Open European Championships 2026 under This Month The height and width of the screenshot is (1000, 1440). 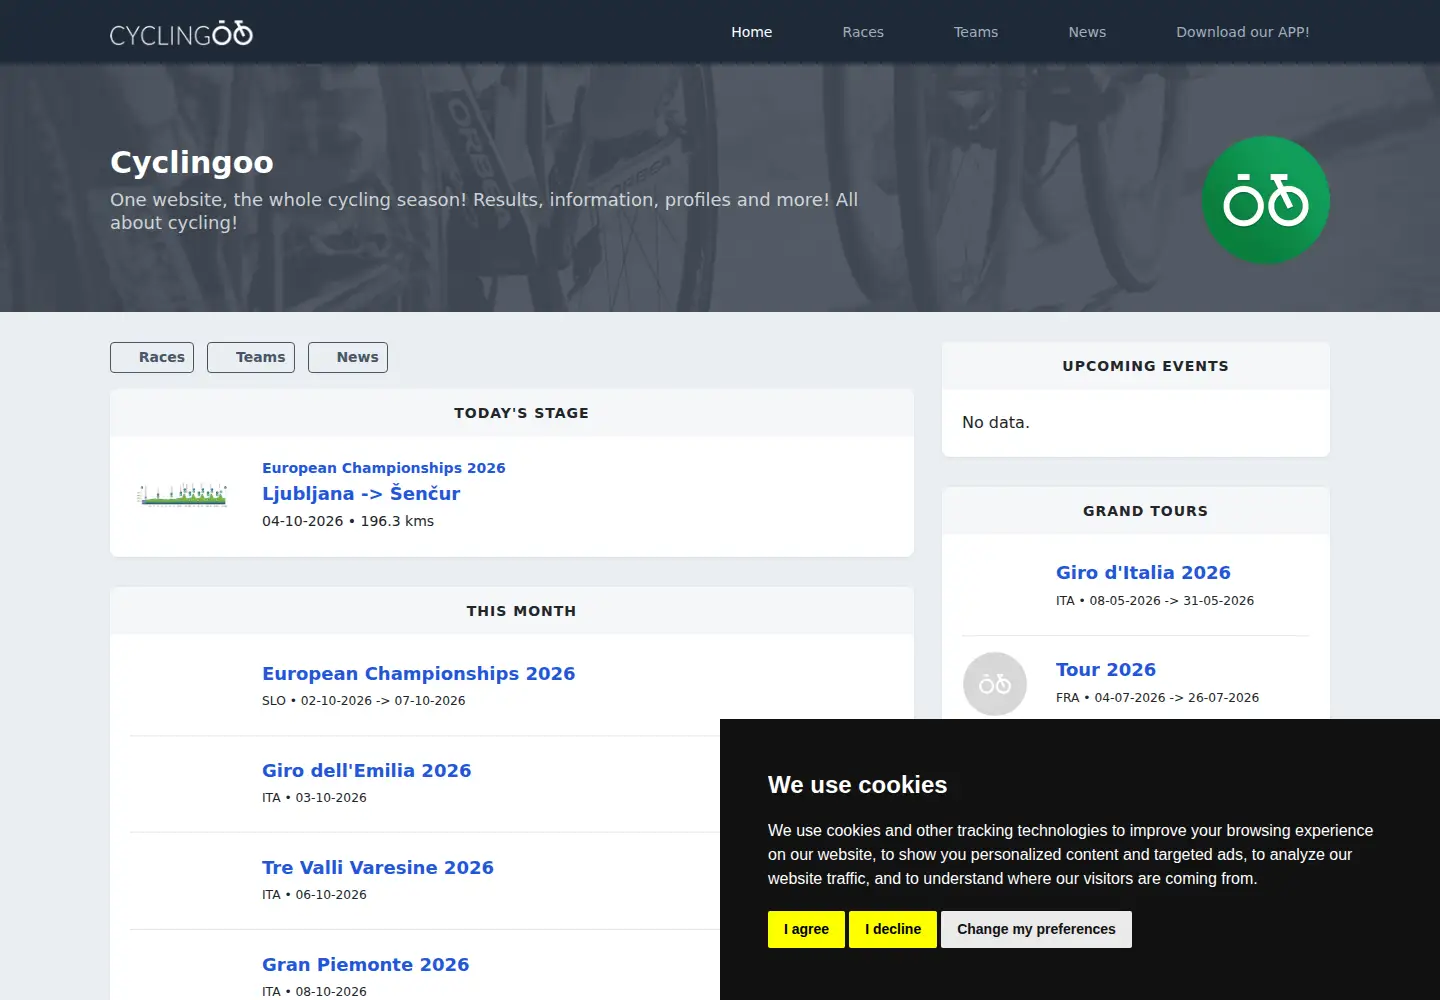click(419, 673)
